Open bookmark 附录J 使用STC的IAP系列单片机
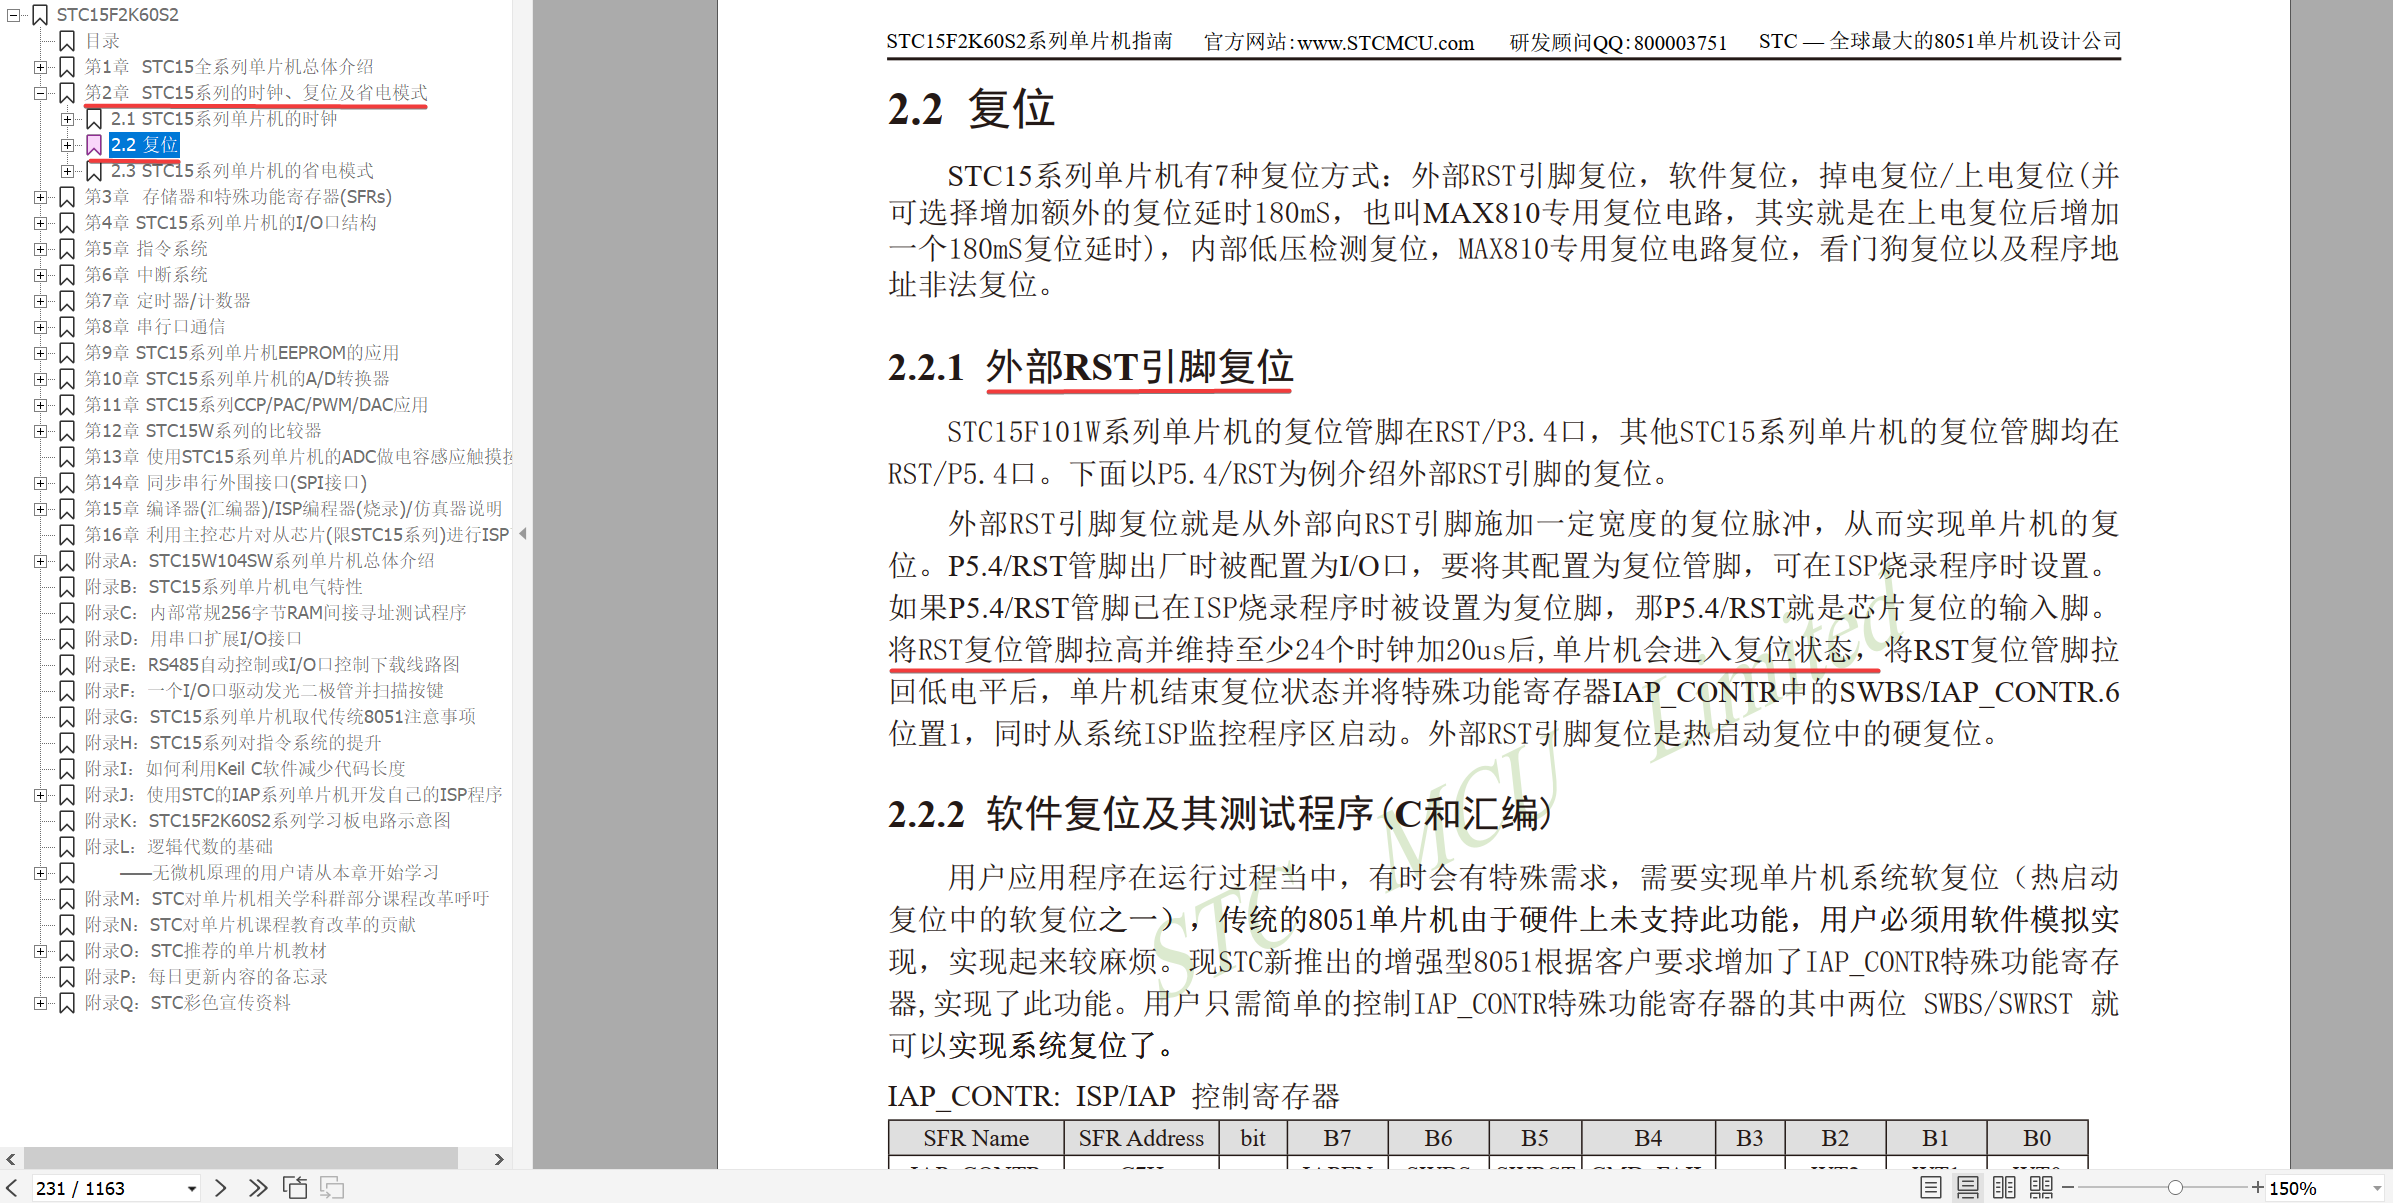 (293, 795)
